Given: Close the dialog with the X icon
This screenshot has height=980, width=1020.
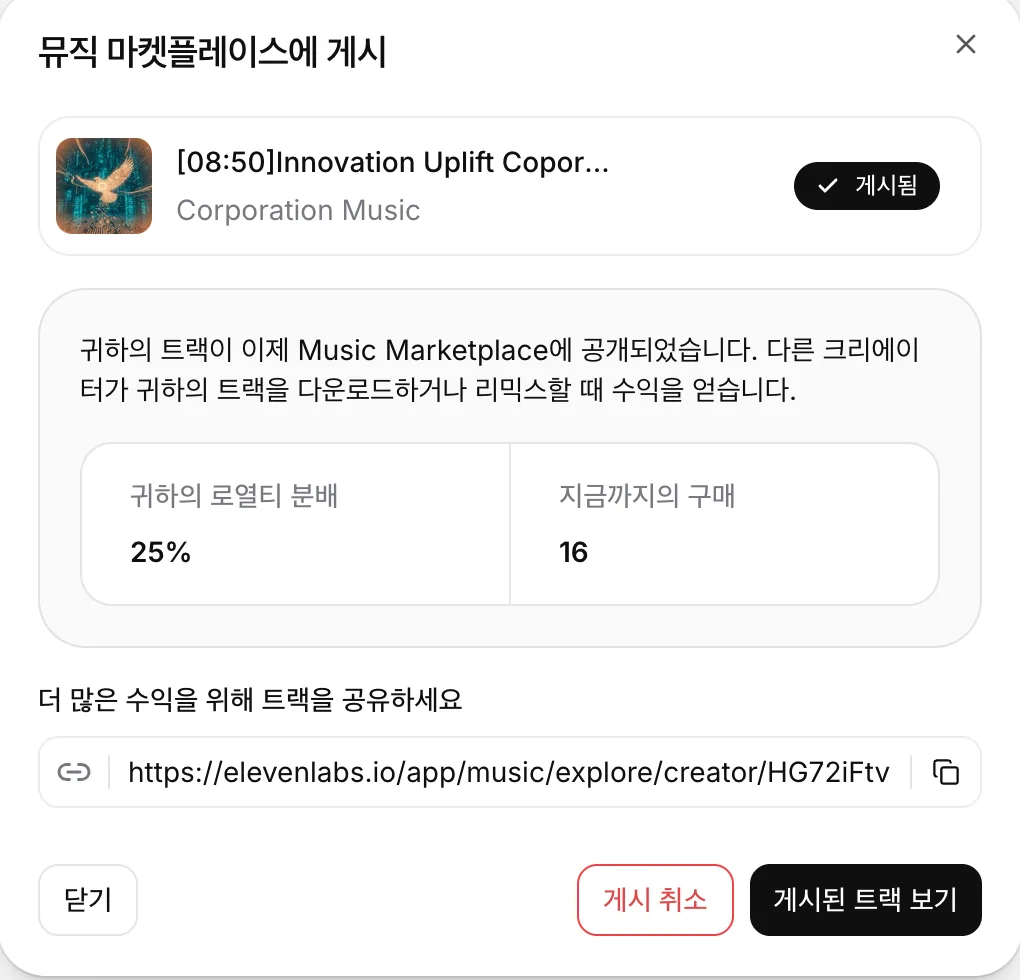Looking at the screenshot, I should point(965,44).
